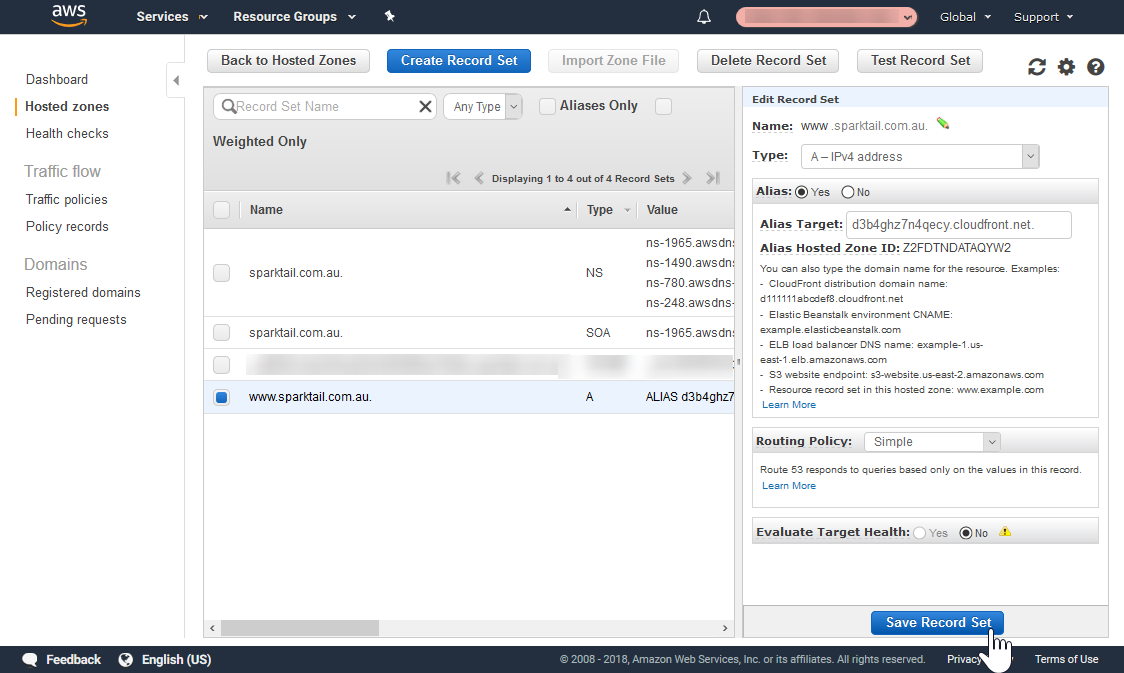Refresh the record sets list
Image resolution: width=1124 pixels, height=673 pixels.
coord(1037,67)
